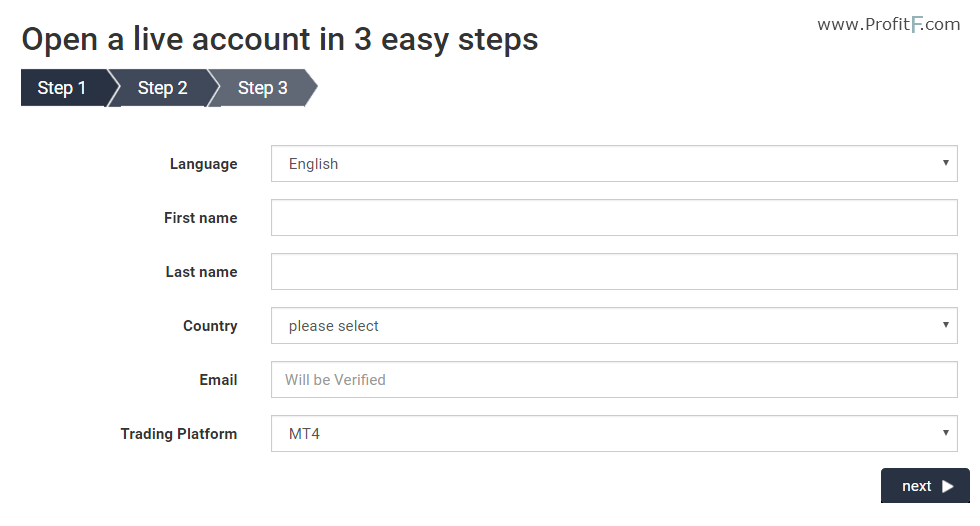Screen dimensions: 980x526
Task: Click the next button
Action: tap(925, 485)
